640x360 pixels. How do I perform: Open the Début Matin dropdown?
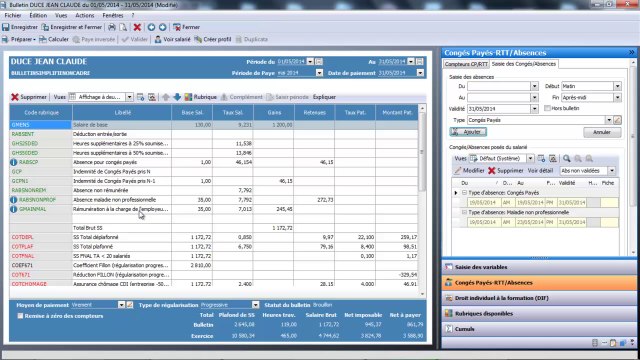tap(617, 86)
